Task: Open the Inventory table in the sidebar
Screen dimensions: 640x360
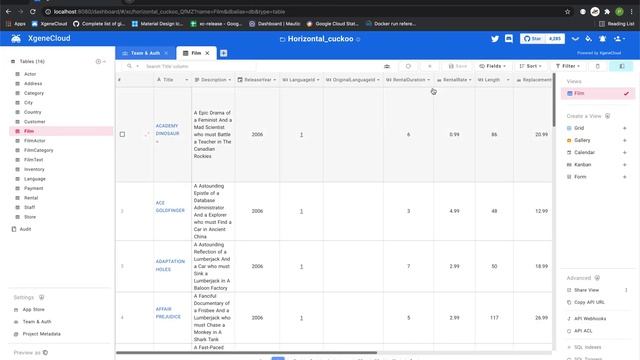Action: click(x=34, y=169)
